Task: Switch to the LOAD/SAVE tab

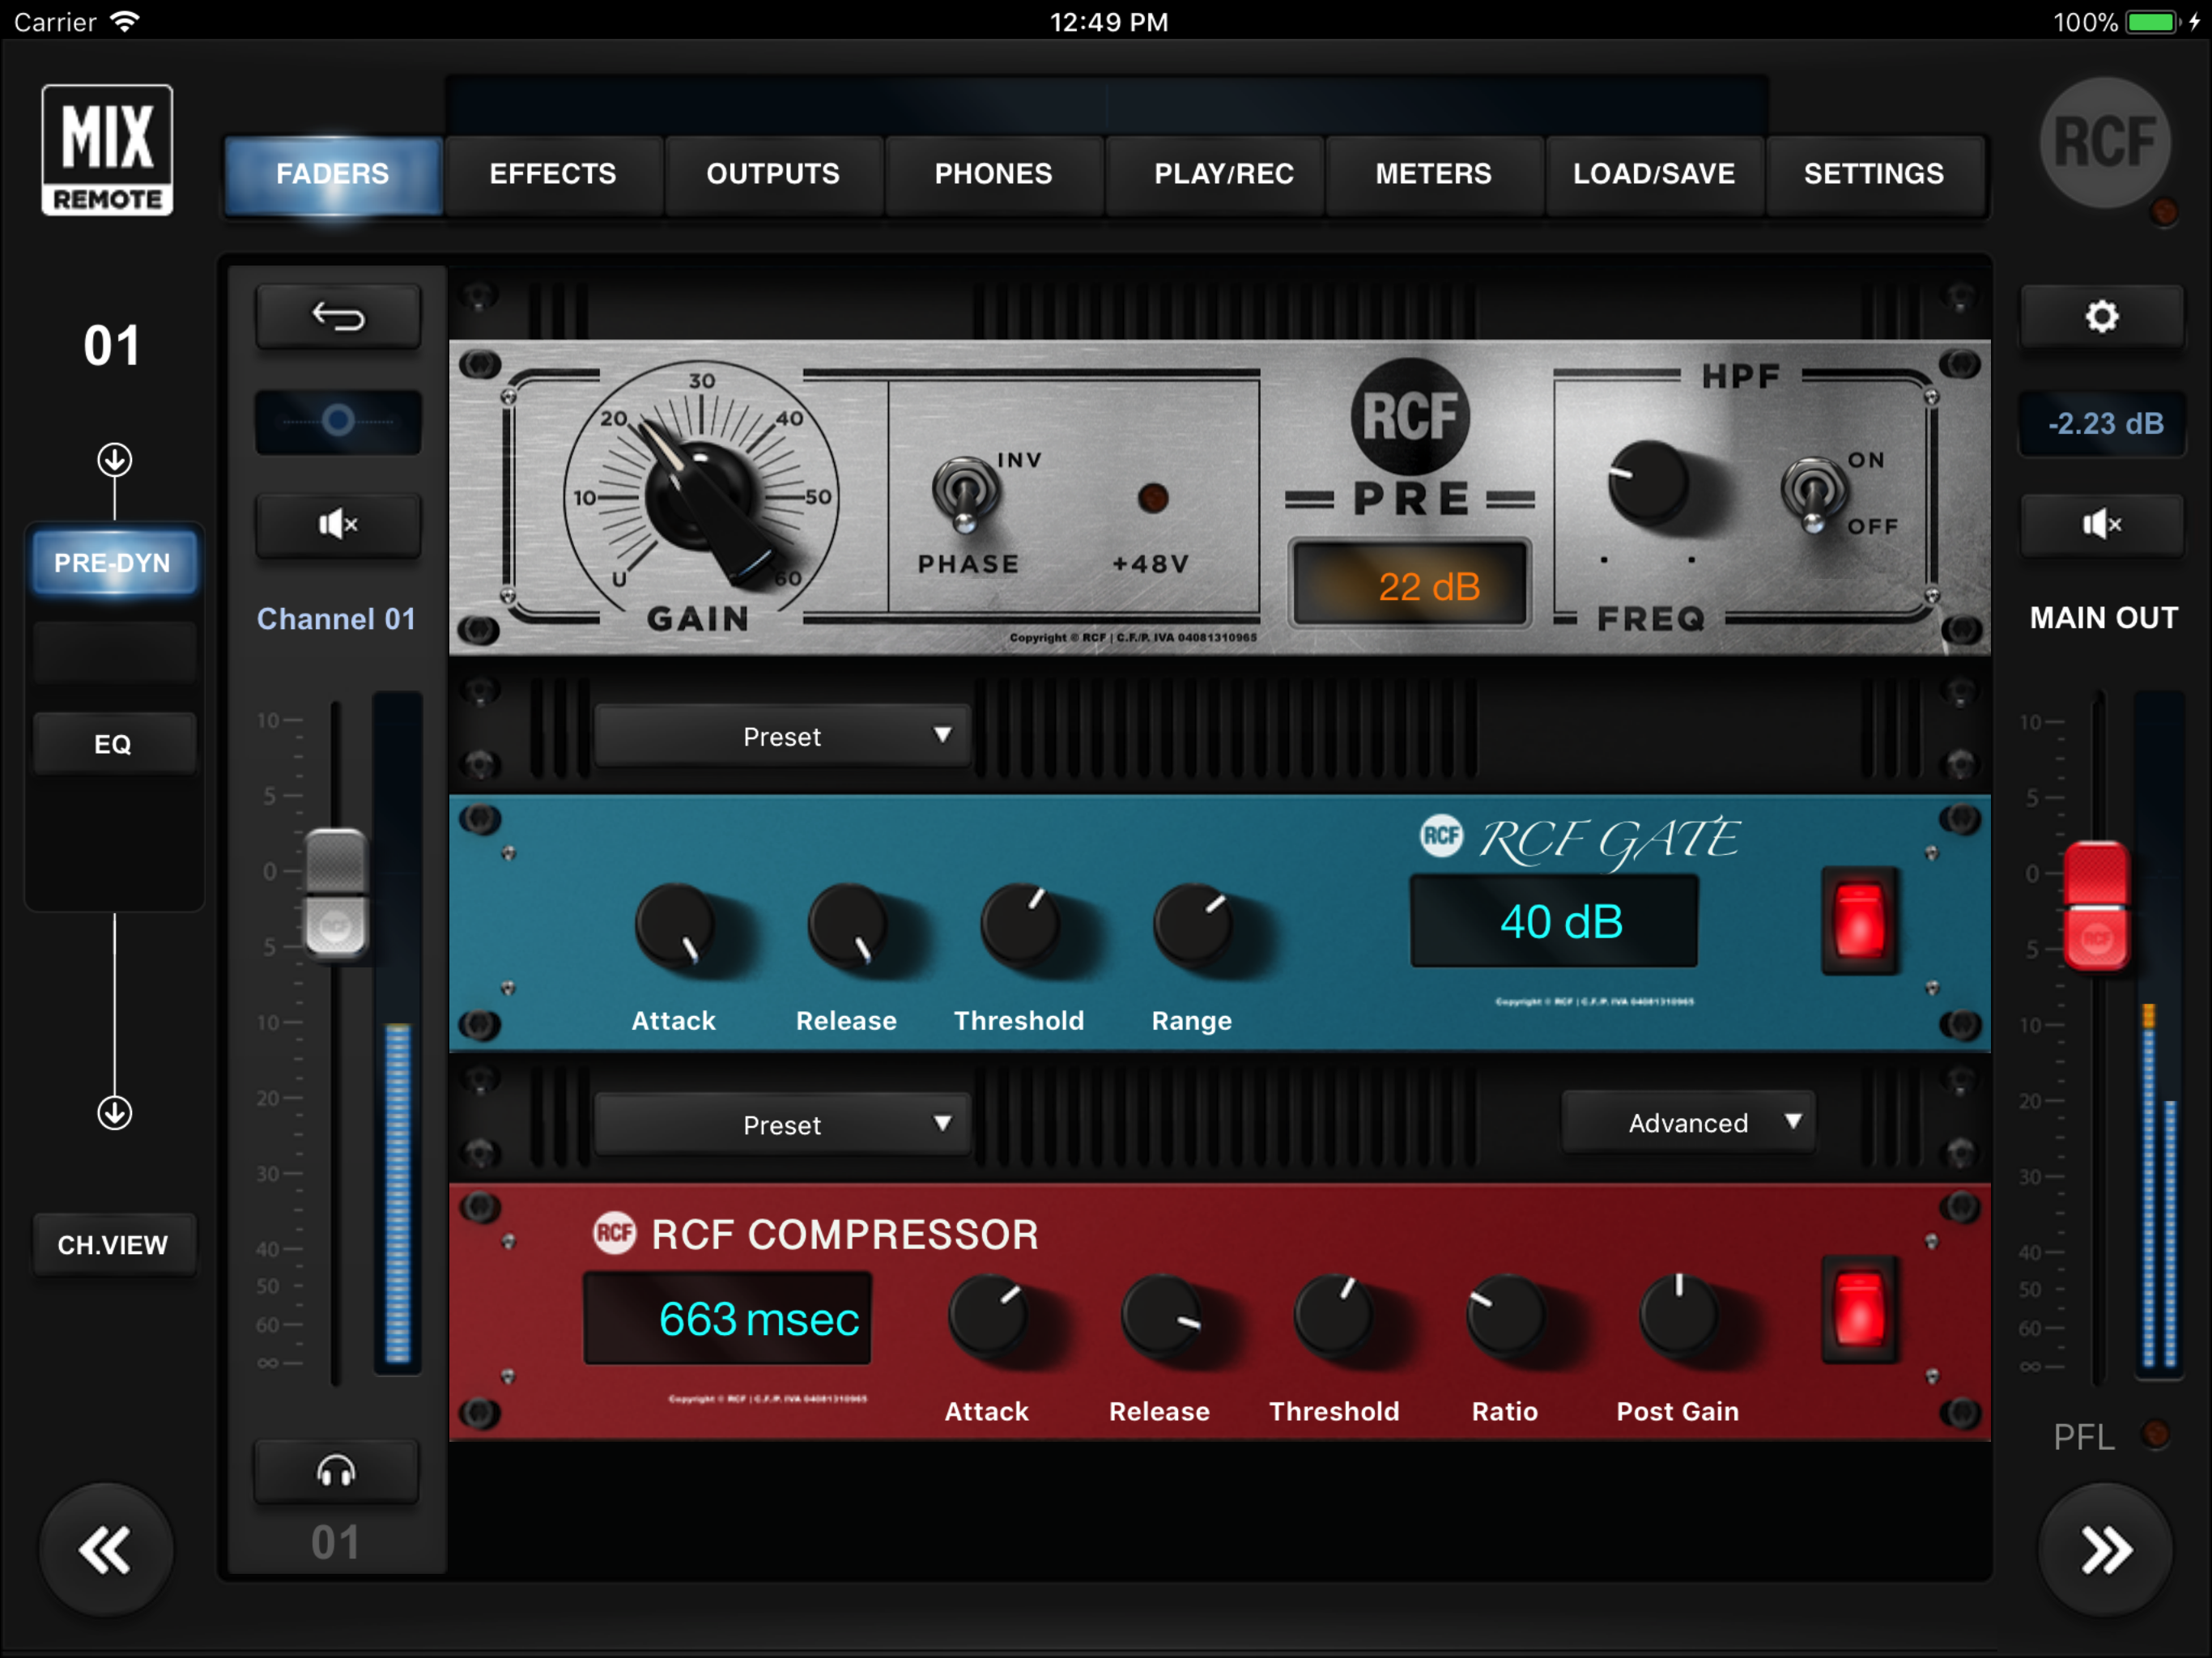Action: coord(1654,174)
